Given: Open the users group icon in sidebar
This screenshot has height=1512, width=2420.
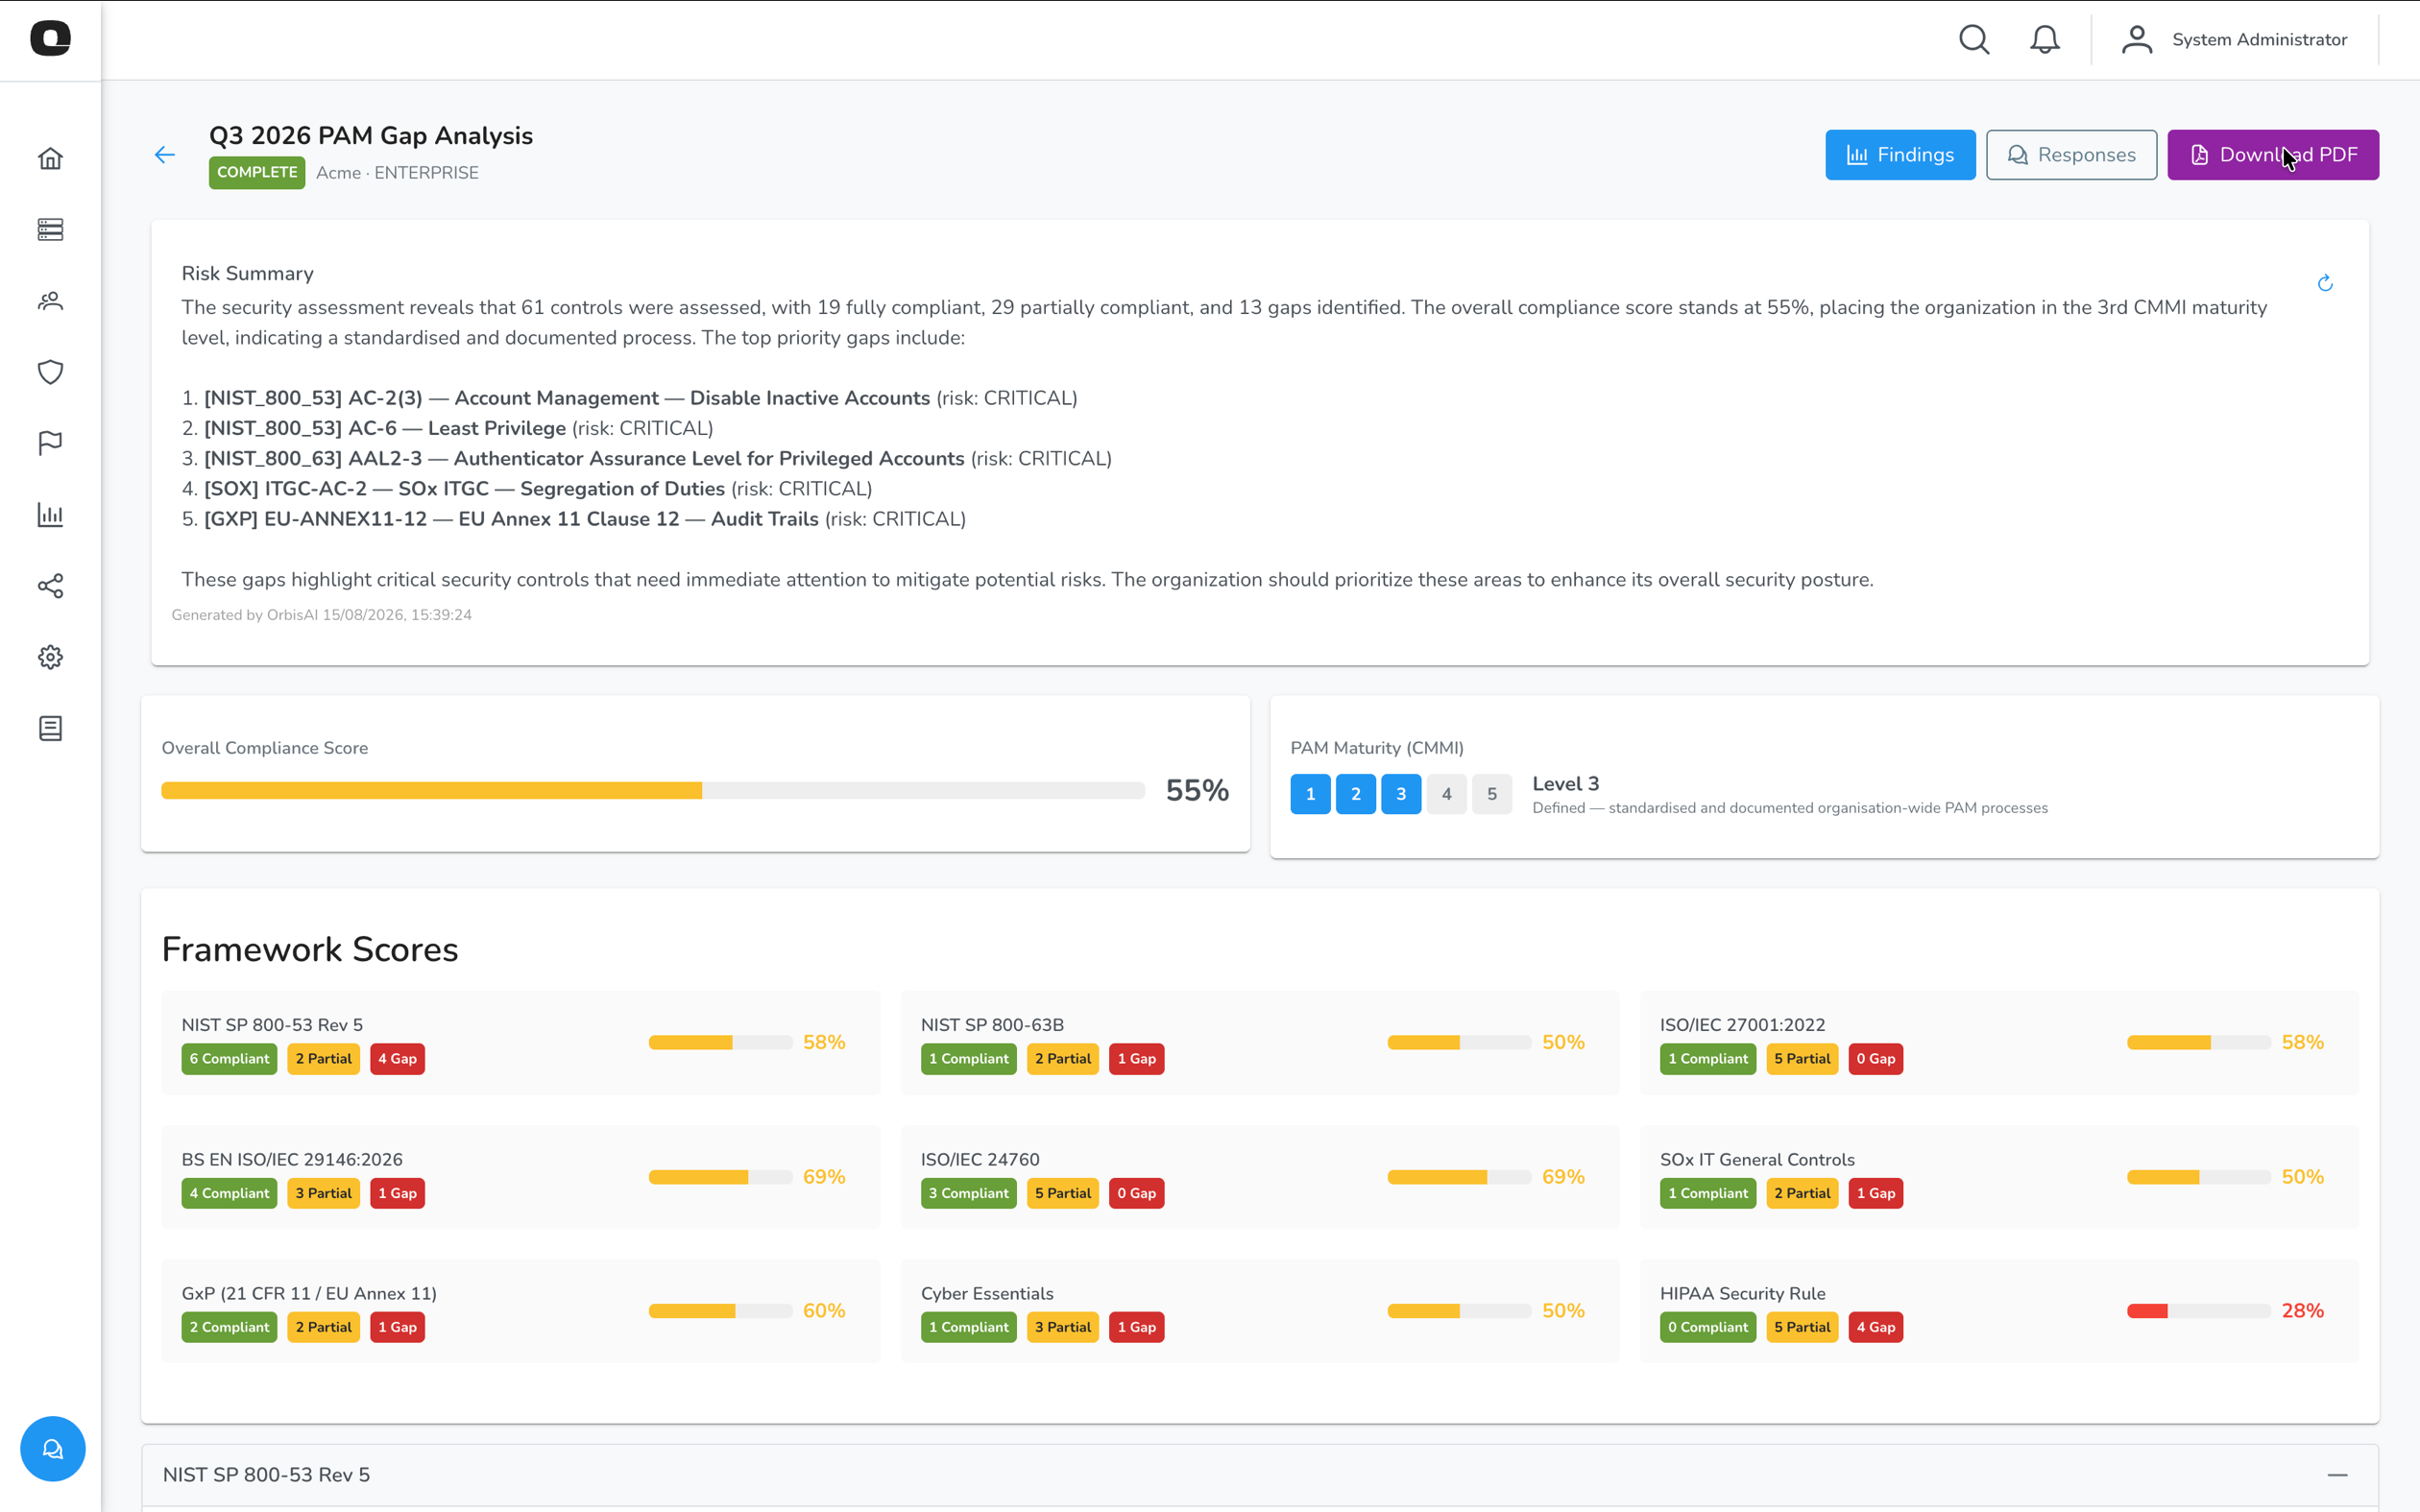Looking at the screenshot, I should click(x=50, y=301).
